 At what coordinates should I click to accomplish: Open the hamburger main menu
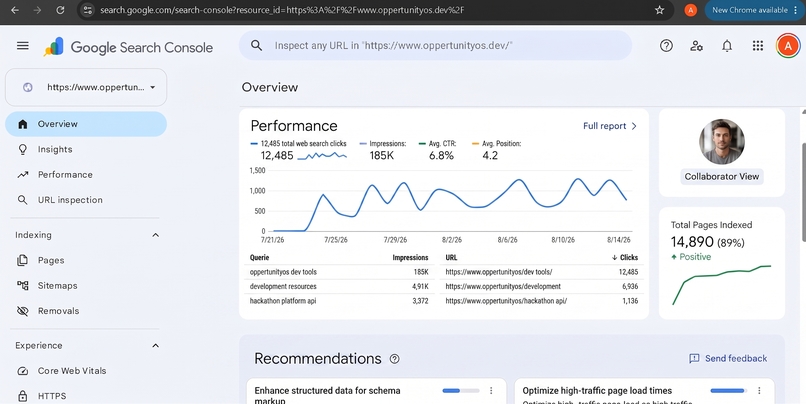pyautogui.click(x=23, y=46)
